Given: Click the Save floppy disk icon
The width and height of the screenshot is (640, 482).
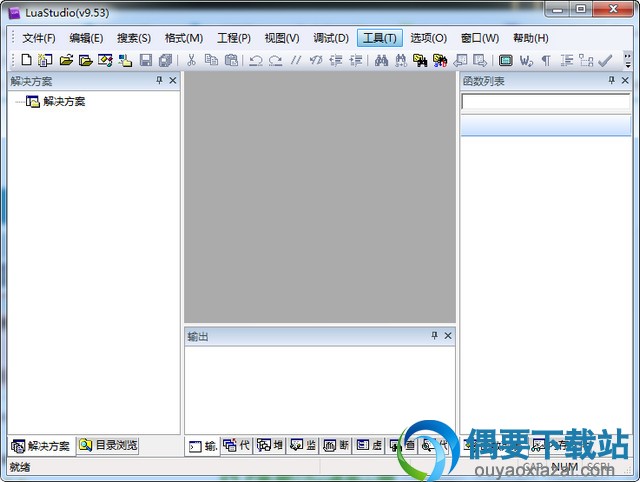Looking at the screenshot, I should coord(146,60).
